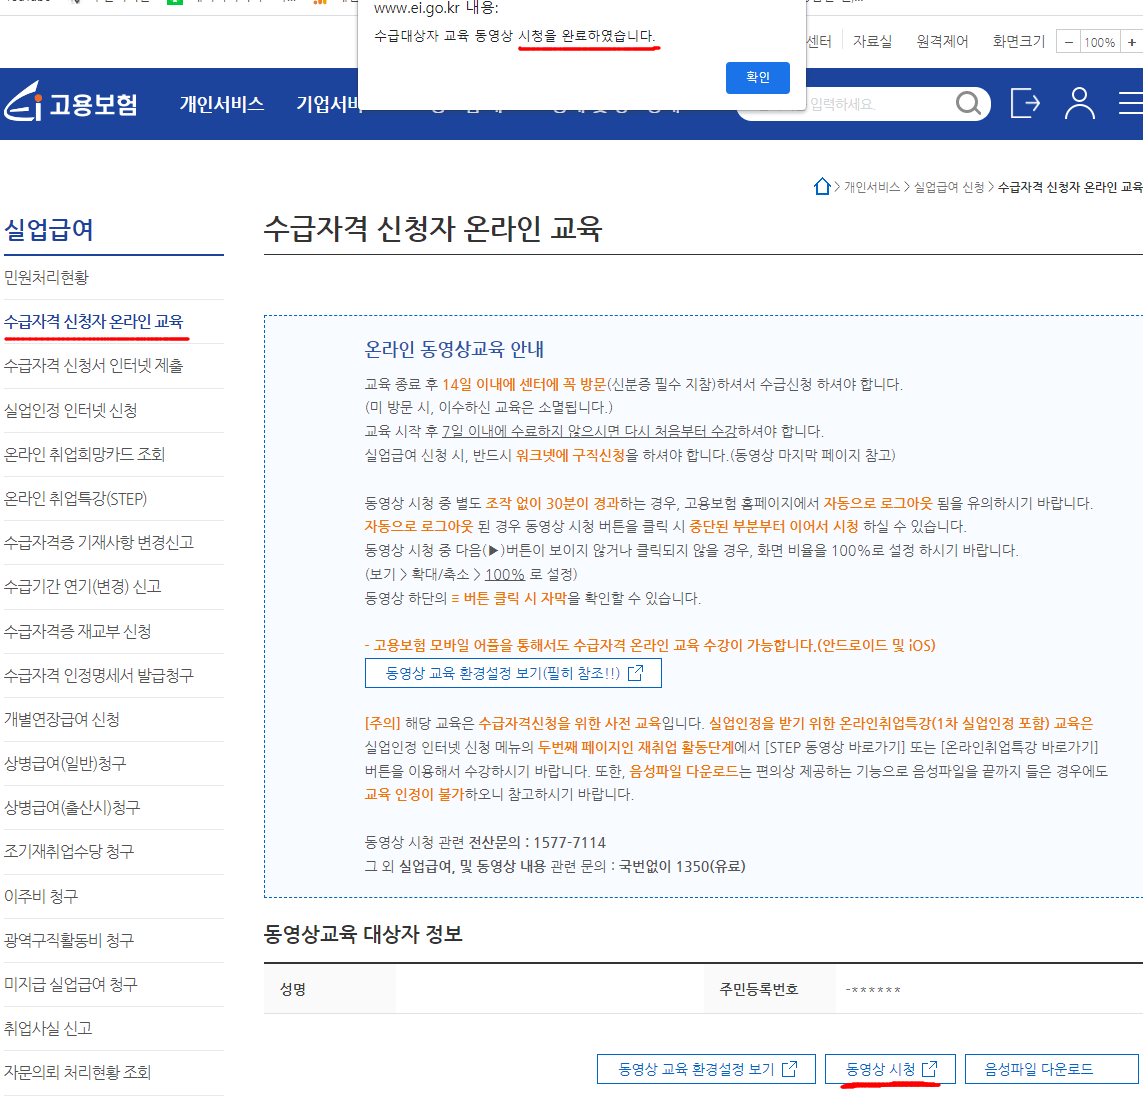The width and height of the screenshot is (1143, 1102).
Task: Click the logout icon in the blue header
Action: (x=1024, y=103)
